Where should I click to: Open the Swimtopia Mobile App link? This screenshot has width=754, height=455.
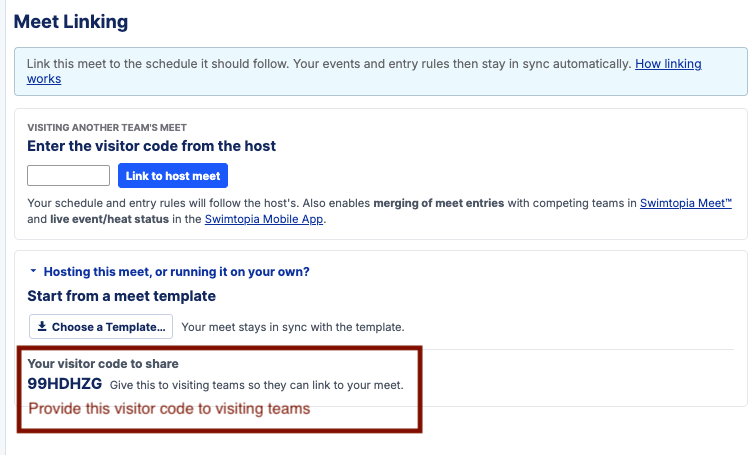tap(264, 219)
